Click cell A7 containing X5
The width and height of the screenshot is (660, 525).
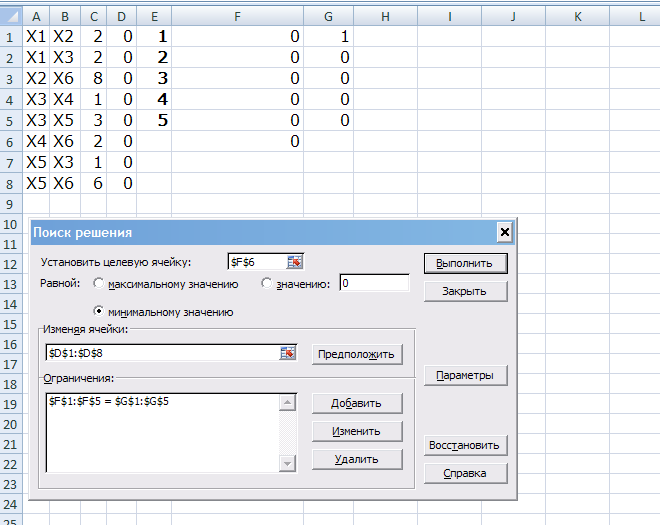pyautogui.click(x=36, y=162)
